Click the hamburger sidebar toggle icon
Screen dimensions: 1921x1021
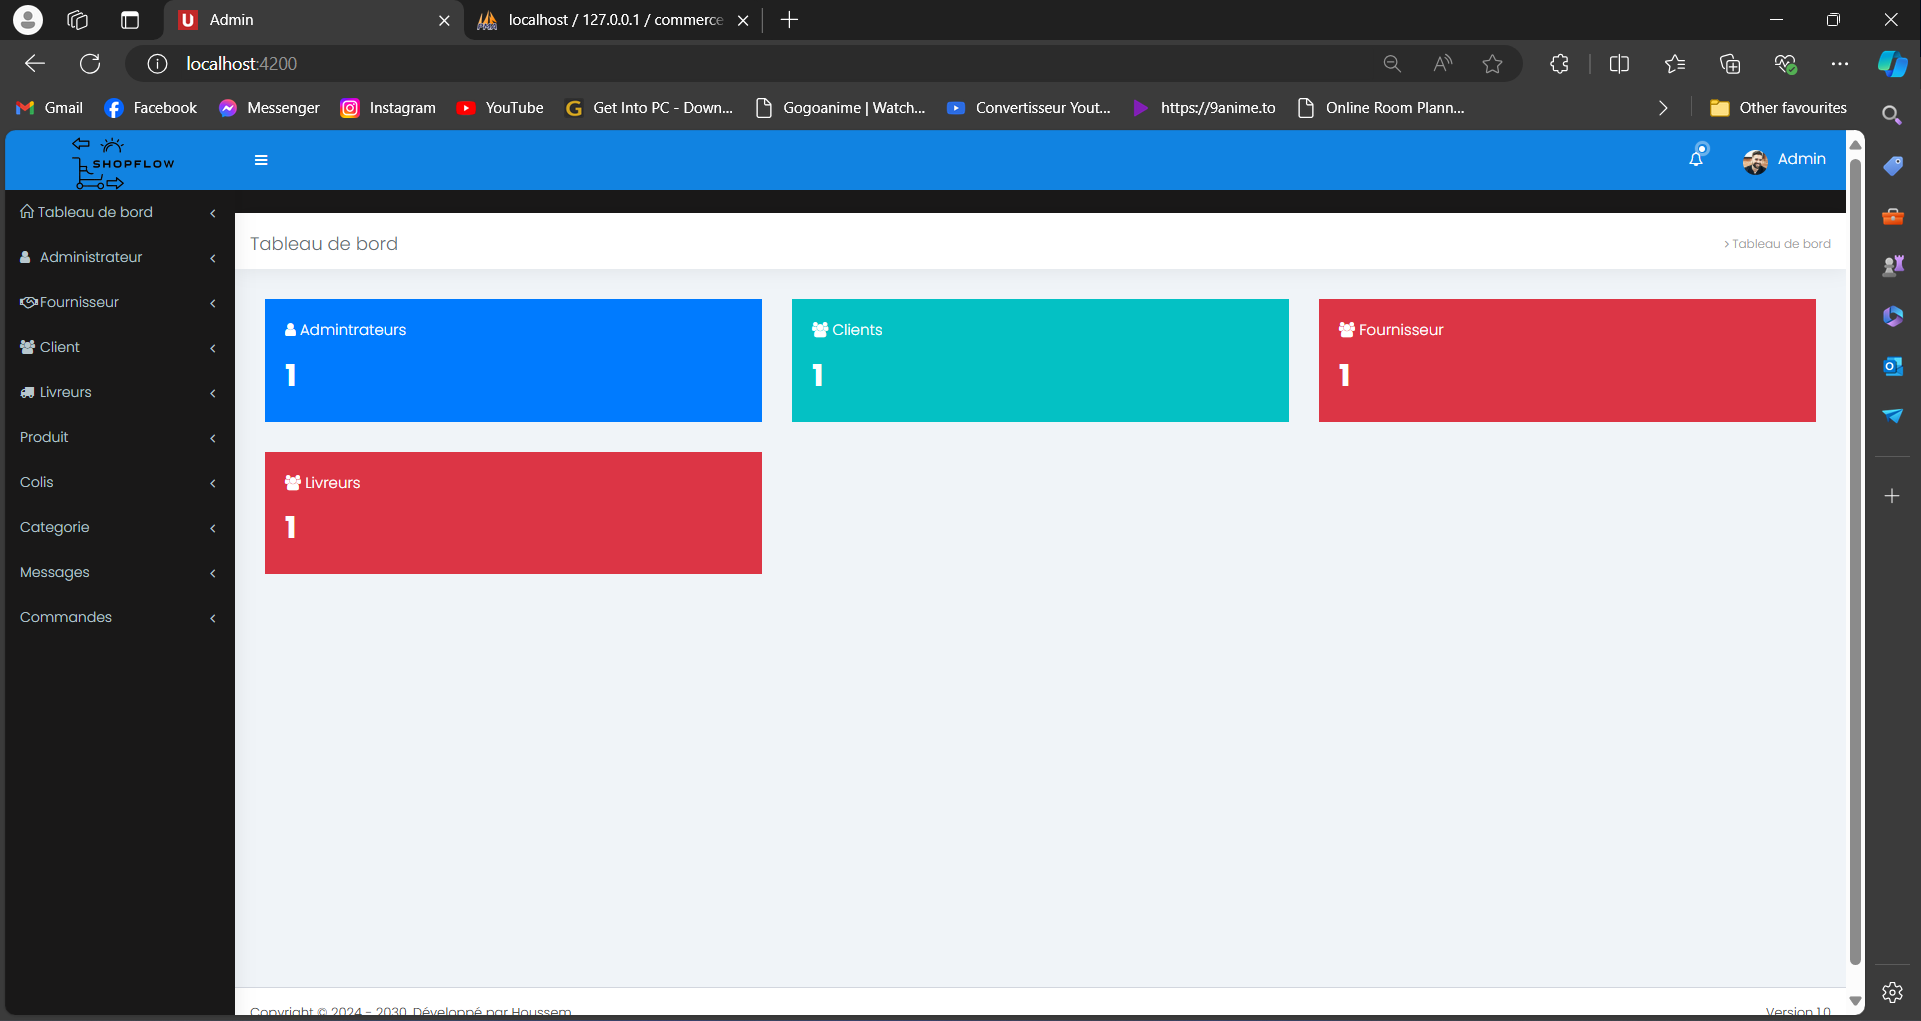click(x=261, y=160)
